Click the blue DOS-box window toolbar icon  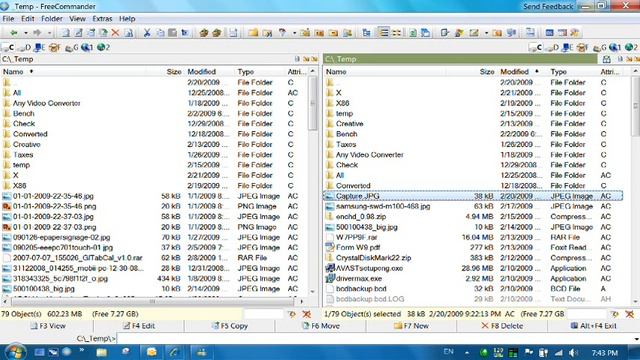click(549, 33)
